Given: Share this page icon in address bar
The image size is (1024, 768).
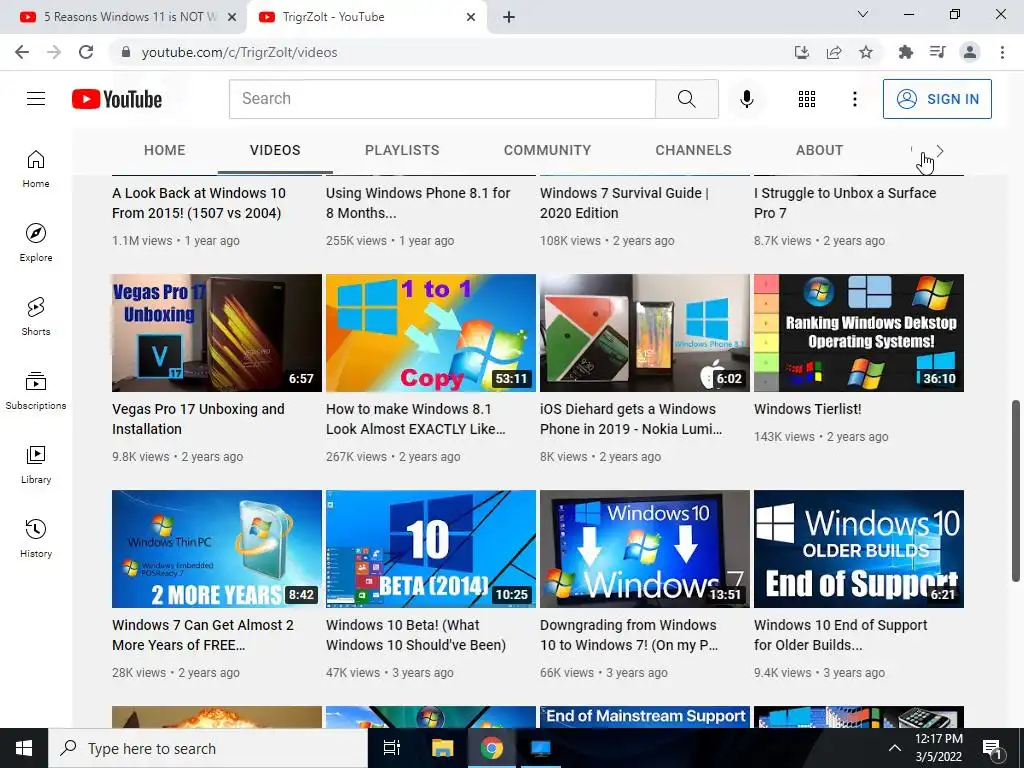Looking at the screenshot, I should point(834,52).
